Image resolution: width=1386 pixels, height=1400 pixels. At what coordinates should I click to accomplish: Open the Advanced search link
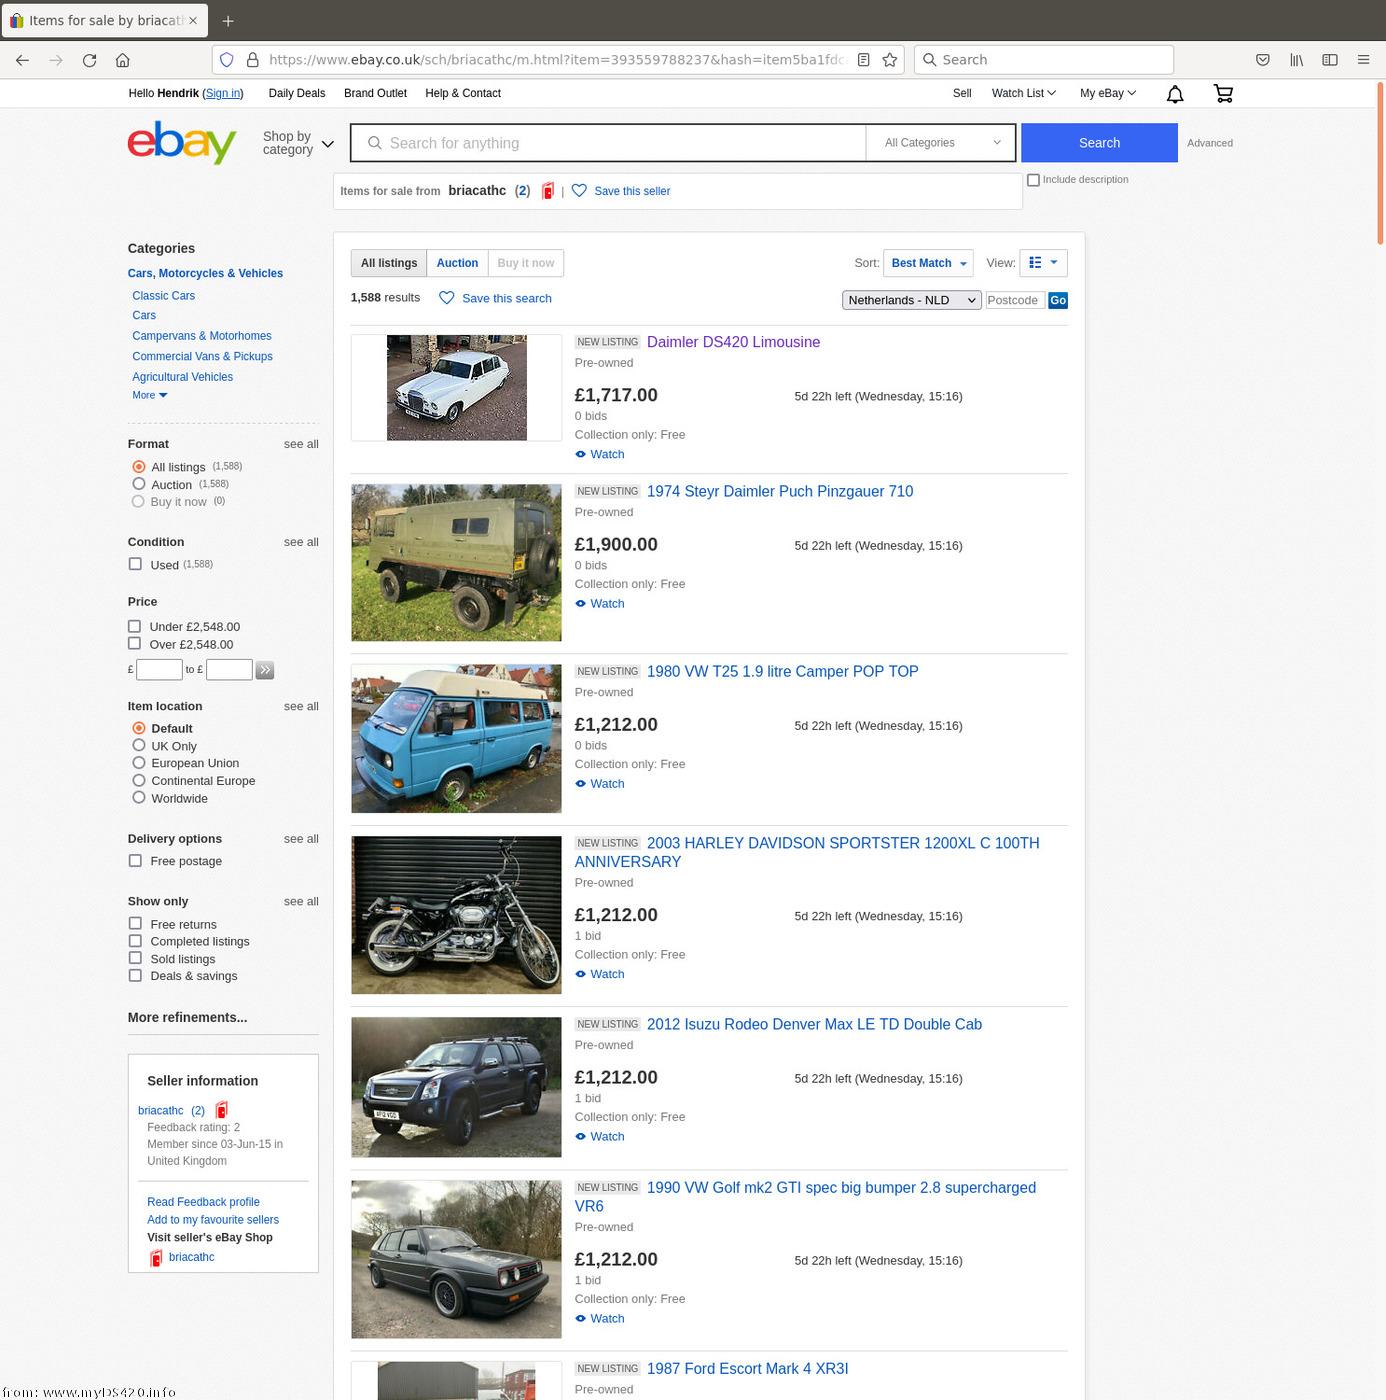pos(1210,143)
